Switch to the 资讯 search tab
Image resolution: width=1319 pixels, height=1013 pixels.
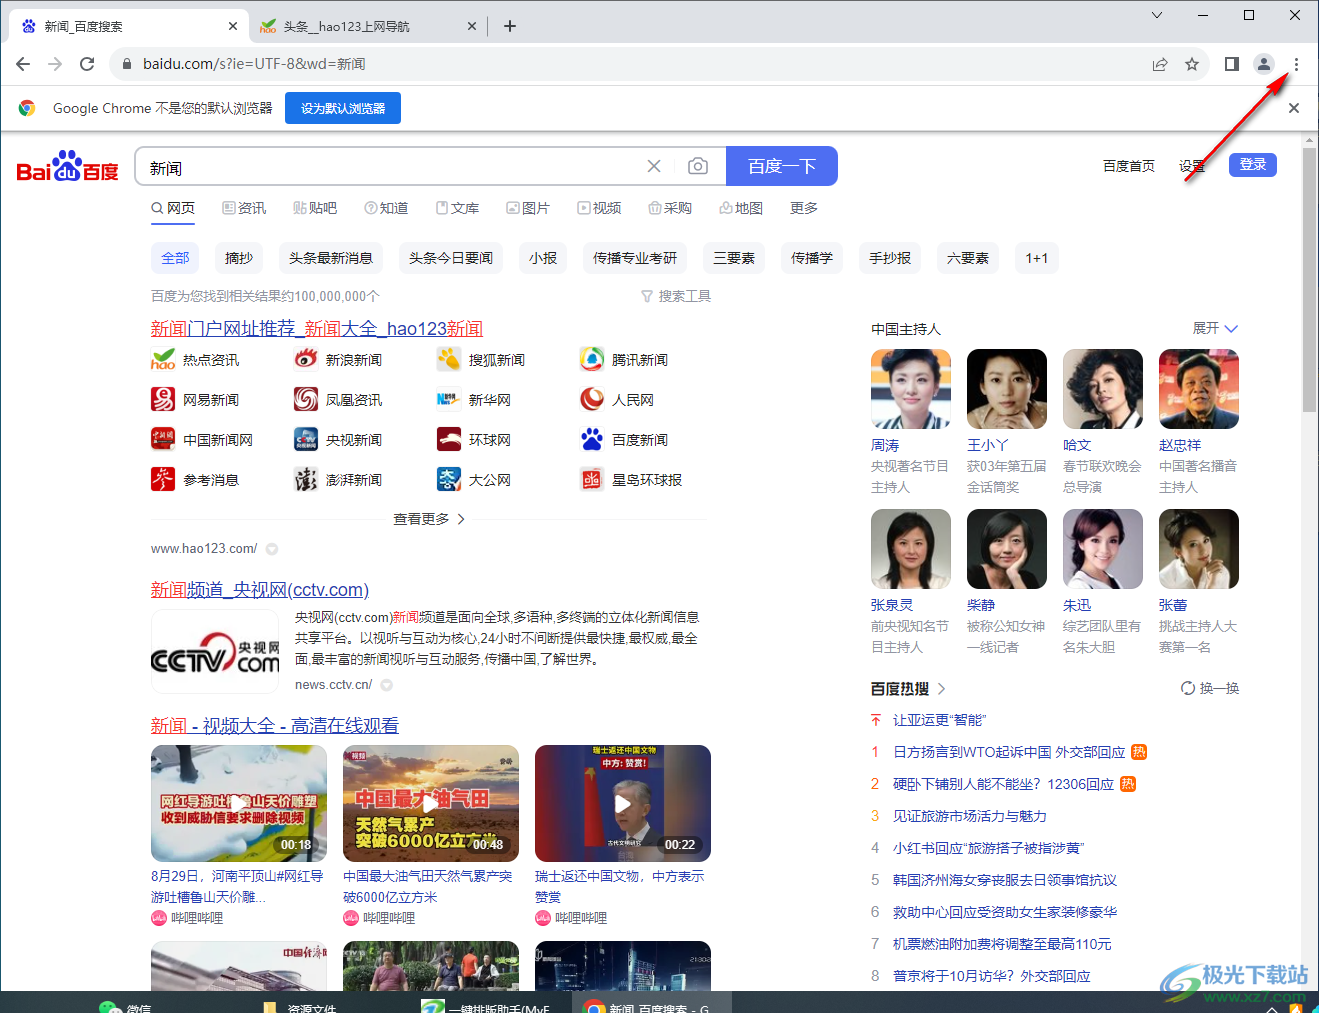tap(244, 208)
